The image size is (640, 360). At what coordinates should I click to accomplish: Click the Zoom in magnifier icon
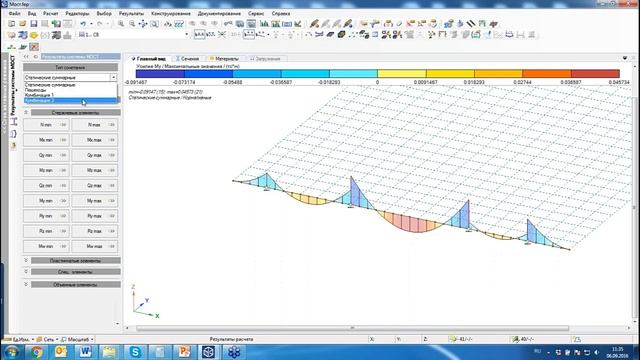click(x=121, y=24)
